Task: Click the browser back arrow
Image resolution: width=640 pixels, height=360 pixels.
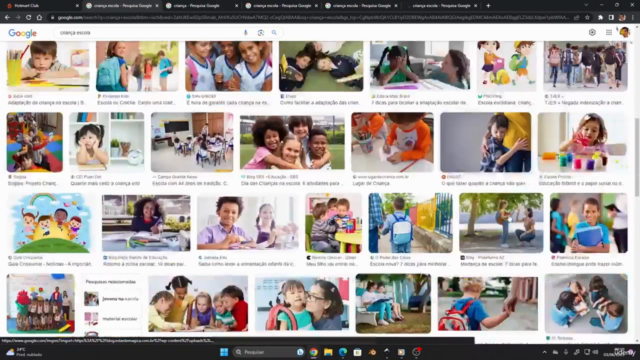Action: 7,18
